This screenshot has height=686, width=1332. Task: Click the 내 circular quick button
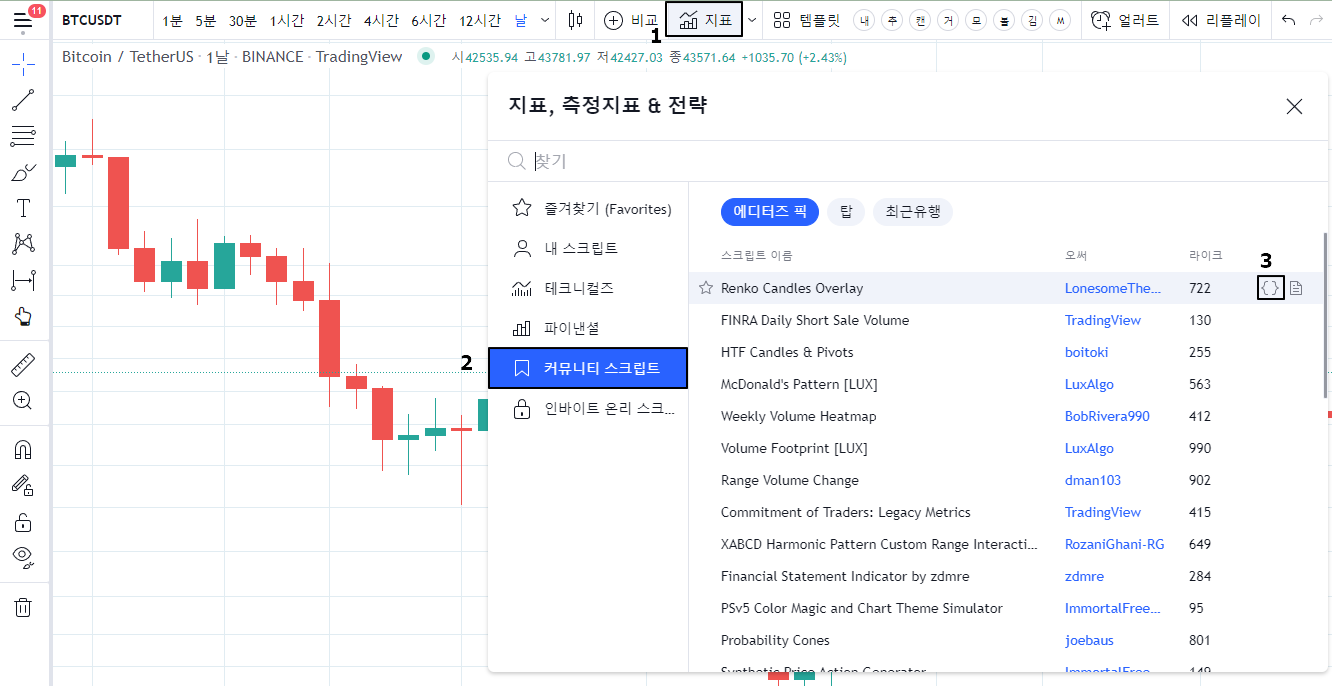pos(866,20)
